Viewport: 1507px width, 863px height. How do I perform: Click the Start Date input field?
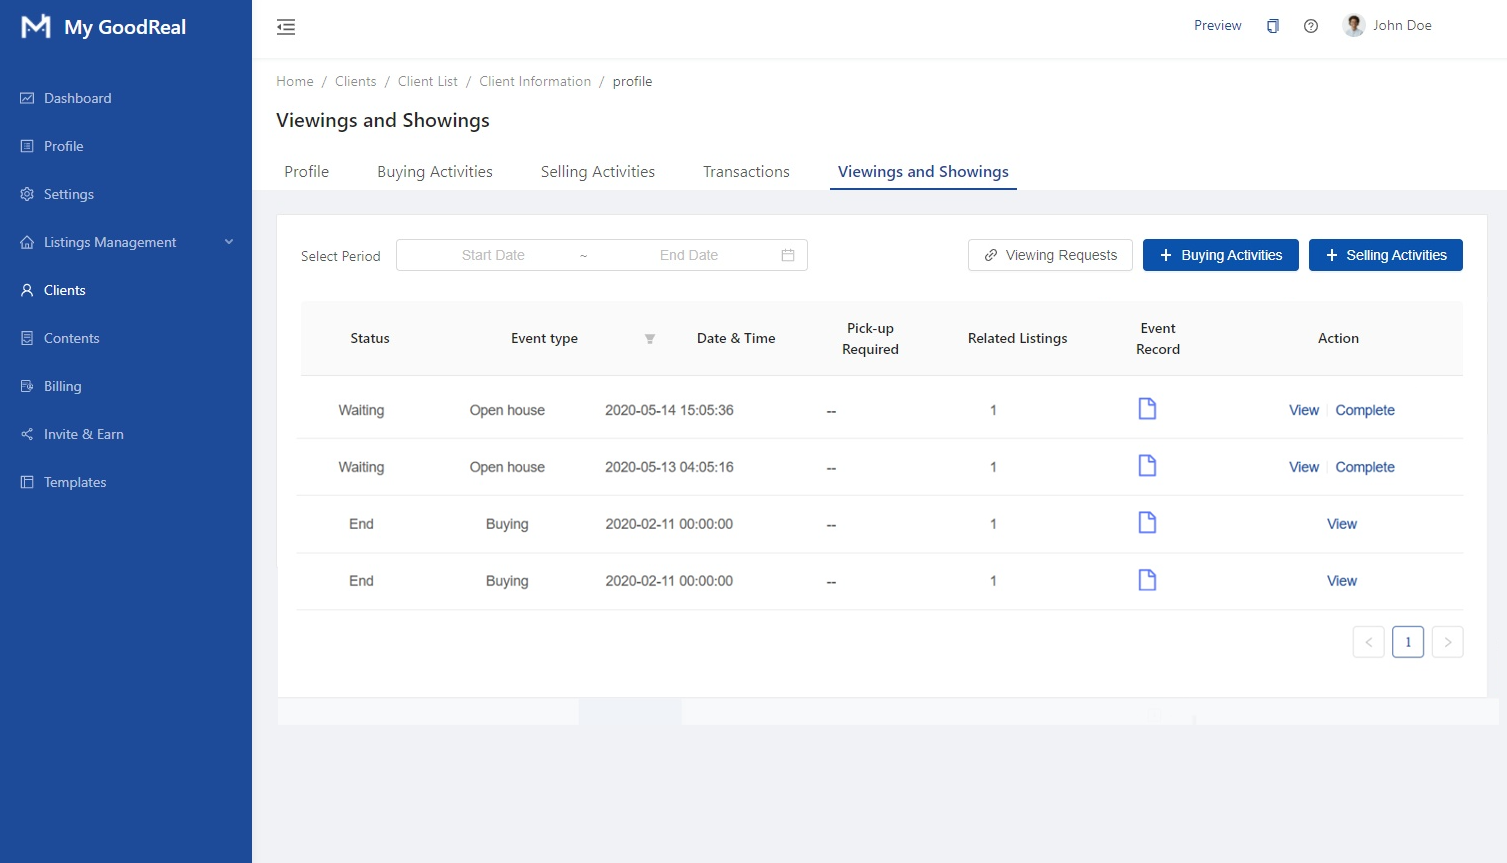coord(493,255)
